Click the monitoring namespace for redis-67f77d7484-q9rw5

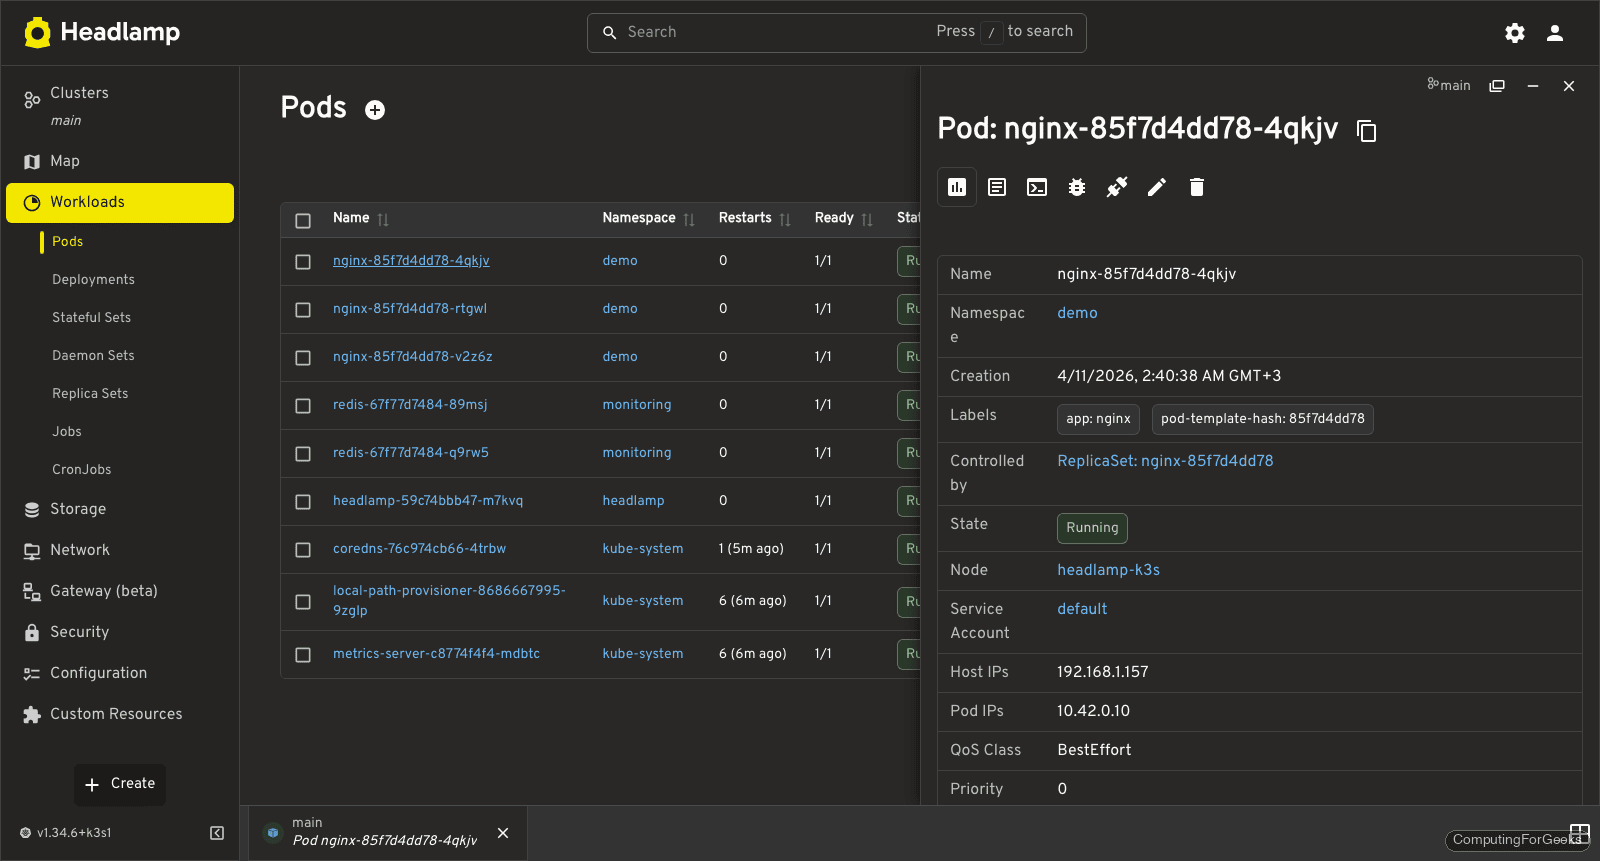click(637, 453)
